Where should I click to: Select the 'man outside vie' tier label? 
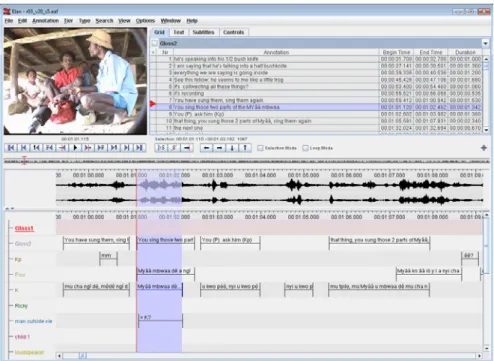(x=33, y=321)
